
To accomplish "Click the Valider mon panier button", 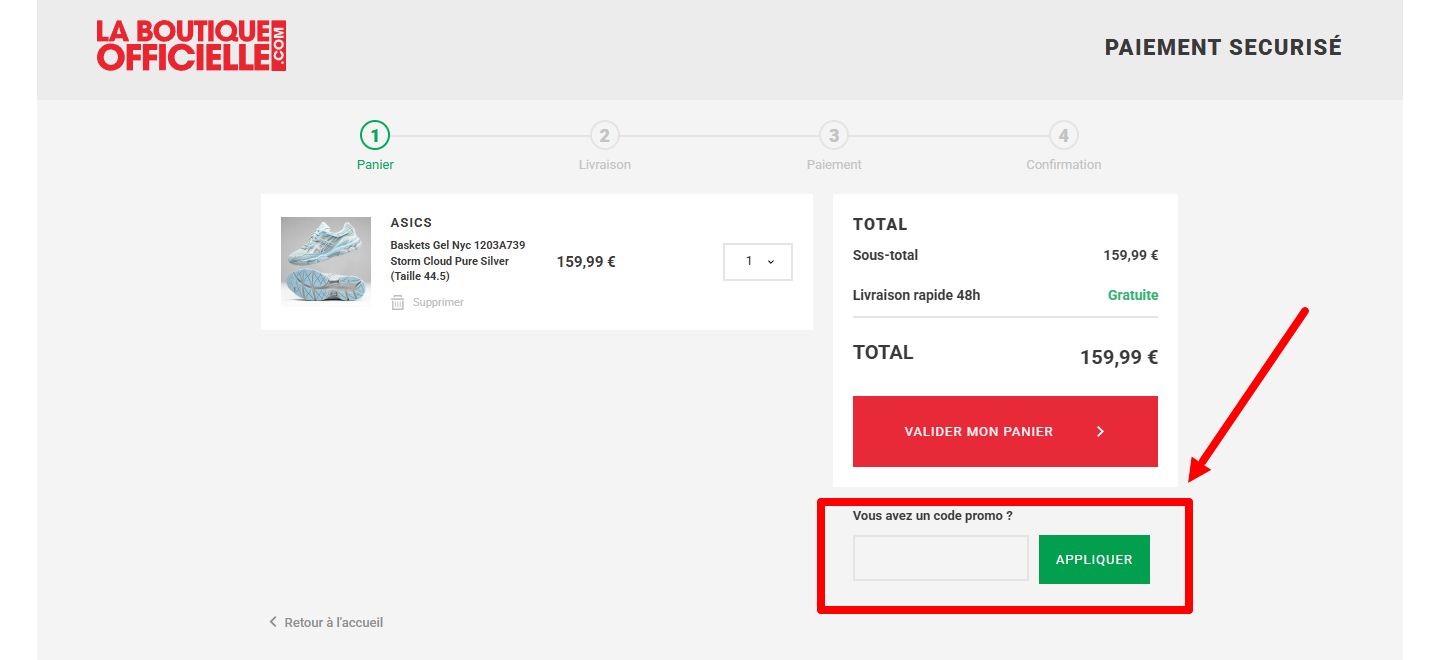I will [x=1005, y=431].
